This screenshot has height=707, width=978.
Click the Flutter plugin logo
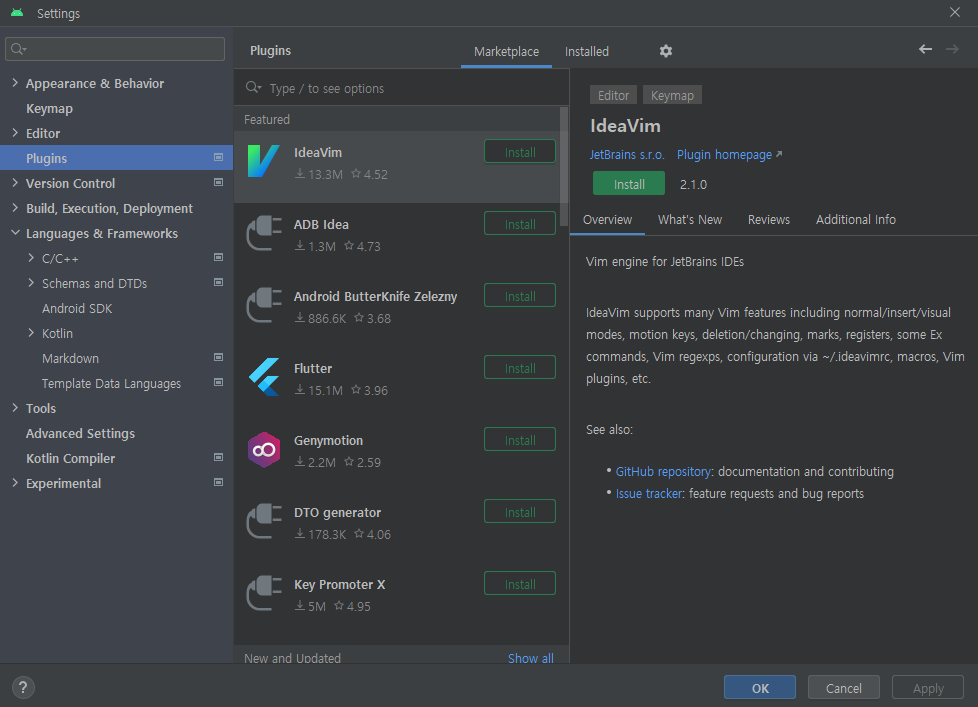click(263, 377)
